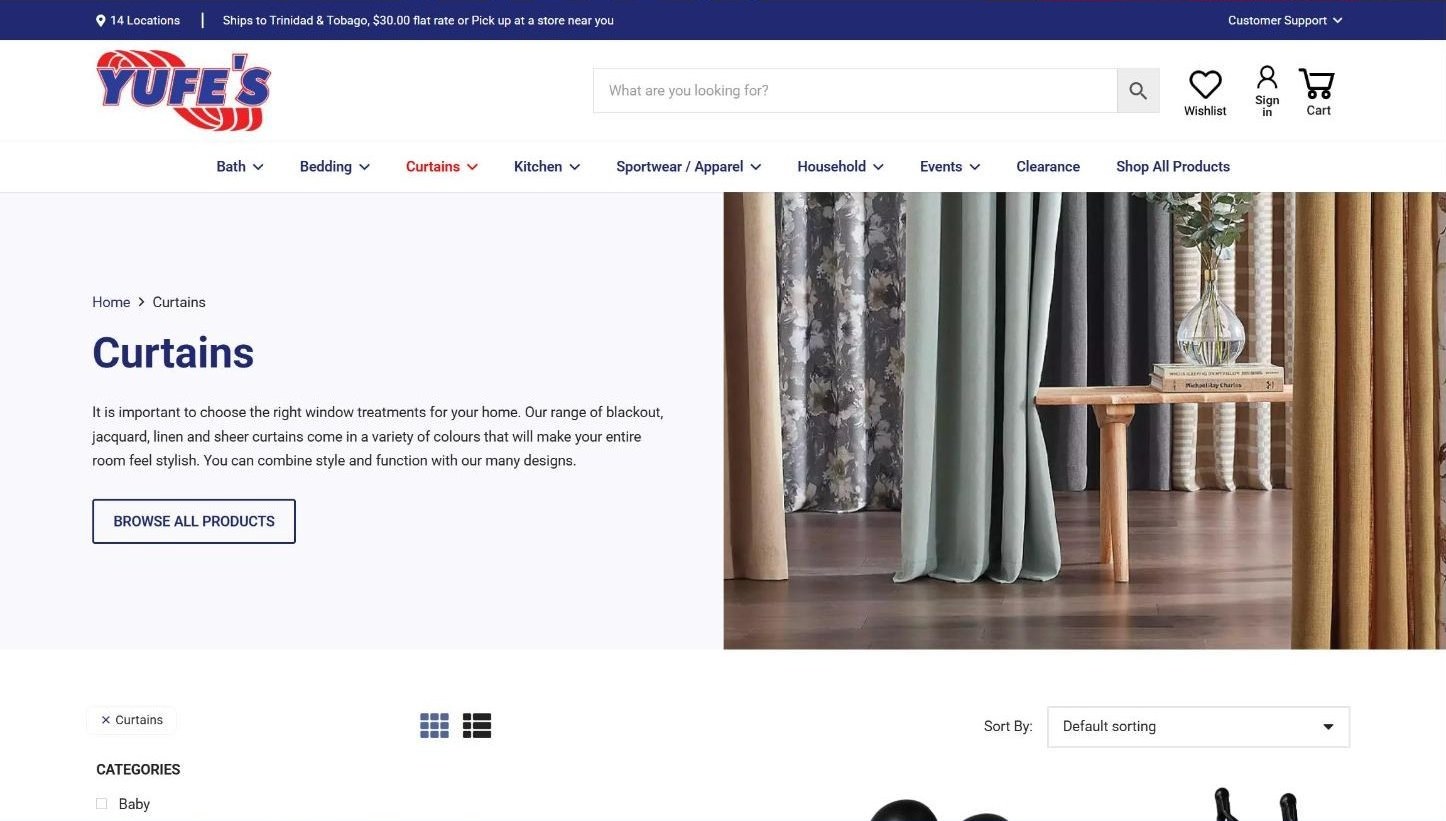
Task: Open Shop All Products
Action: [x=1173, y=167]
